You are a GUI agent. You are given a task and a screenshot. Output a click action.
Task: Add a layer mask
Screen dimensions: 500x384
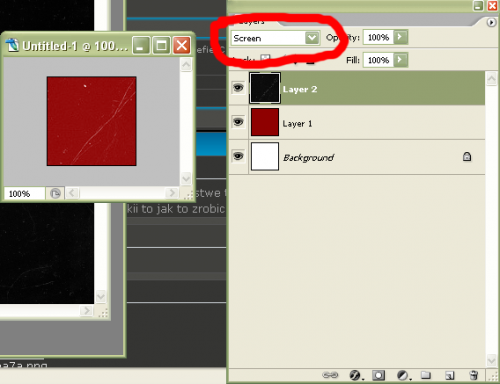[x=379, y=376]
